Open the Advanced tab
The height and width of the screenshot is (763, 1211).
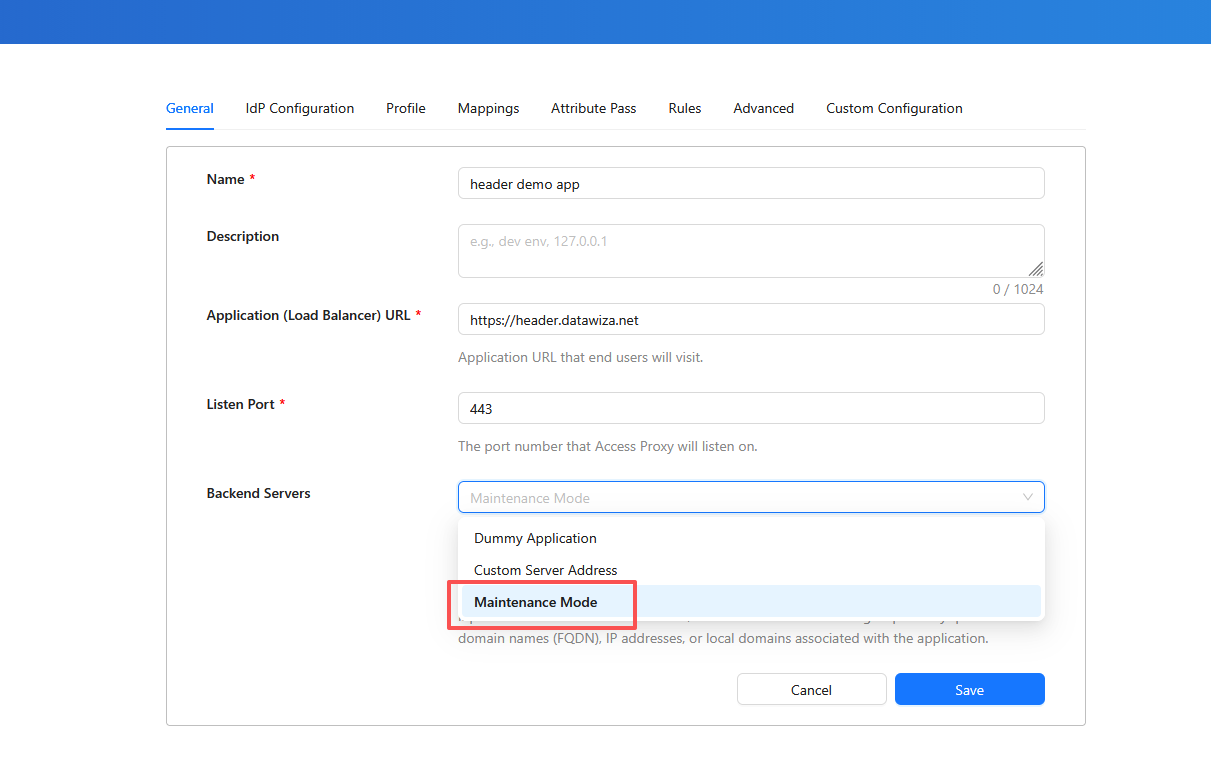click(x=763, y=108)
